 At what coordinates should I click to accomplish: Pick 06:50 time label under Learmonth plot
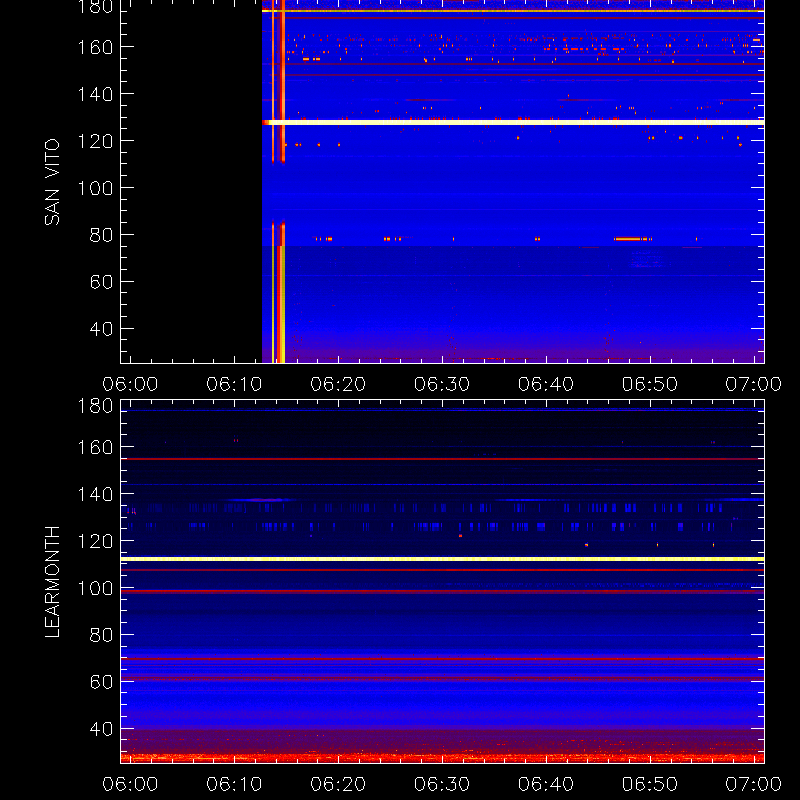[650, 784]
